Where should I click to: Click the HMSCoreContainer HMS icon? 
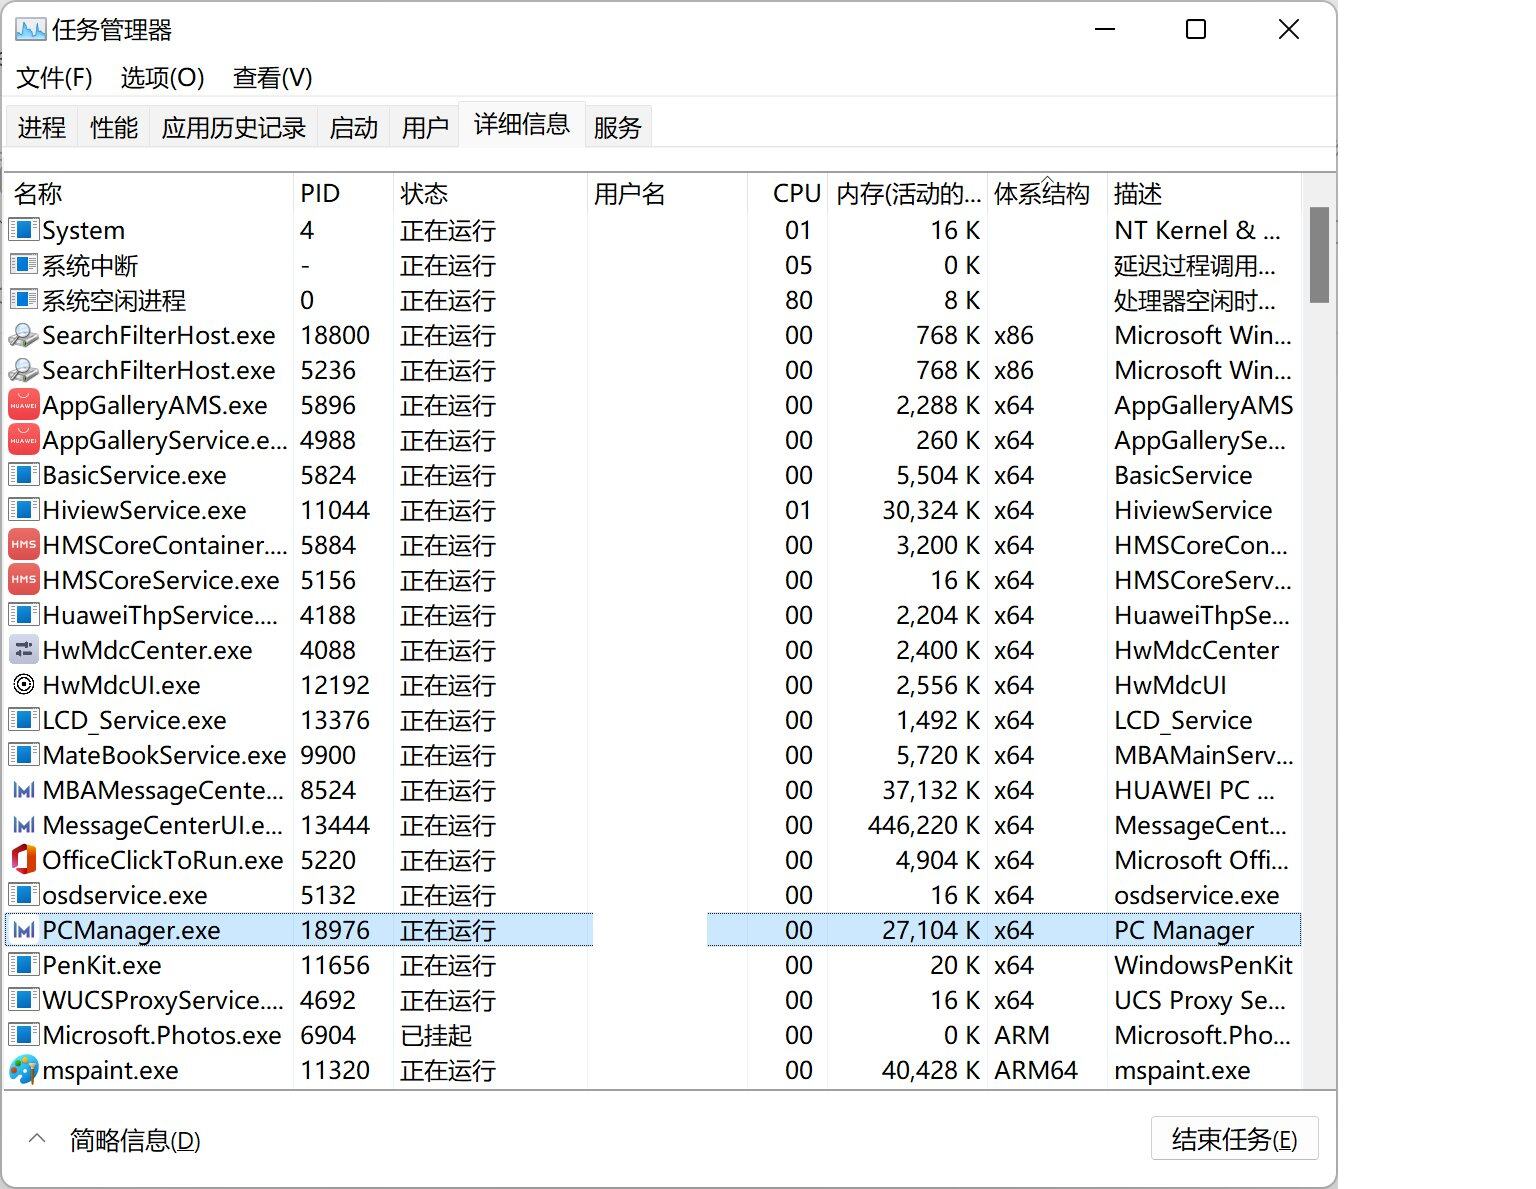24,545
